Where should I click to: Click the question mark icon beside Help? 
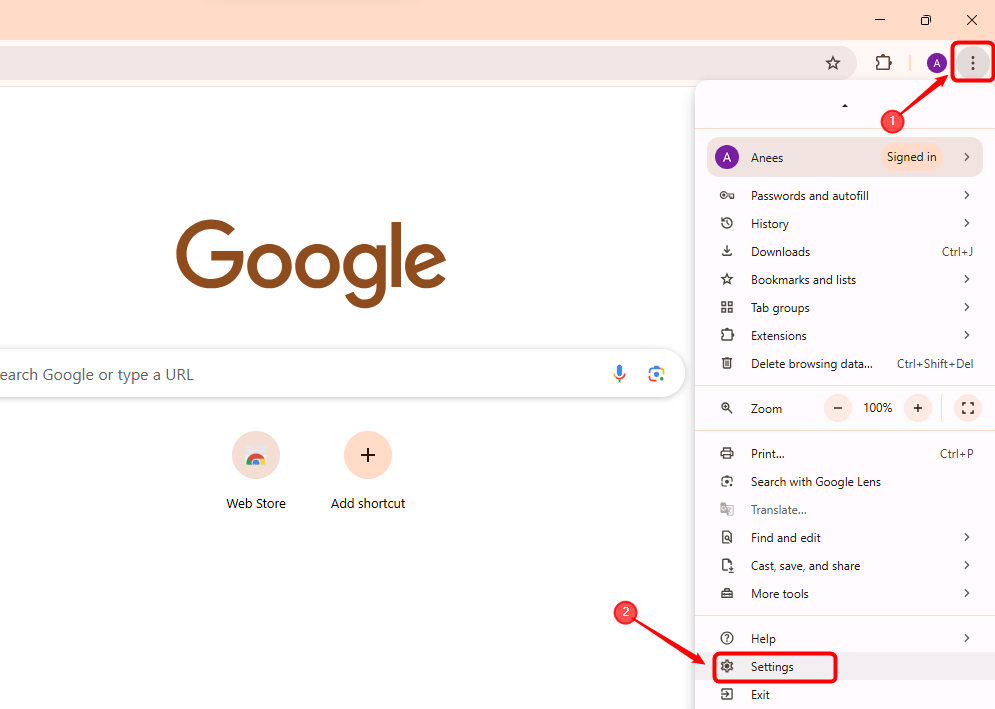point(727,638)
